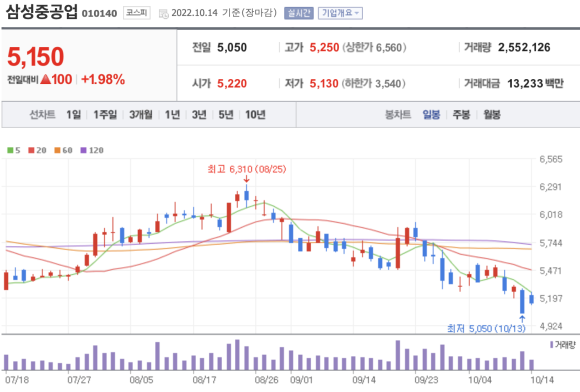The height and width of the screenshot is (392, 580).
Task: Select the 1주일 line chart tab
Action: coord(105,115)
